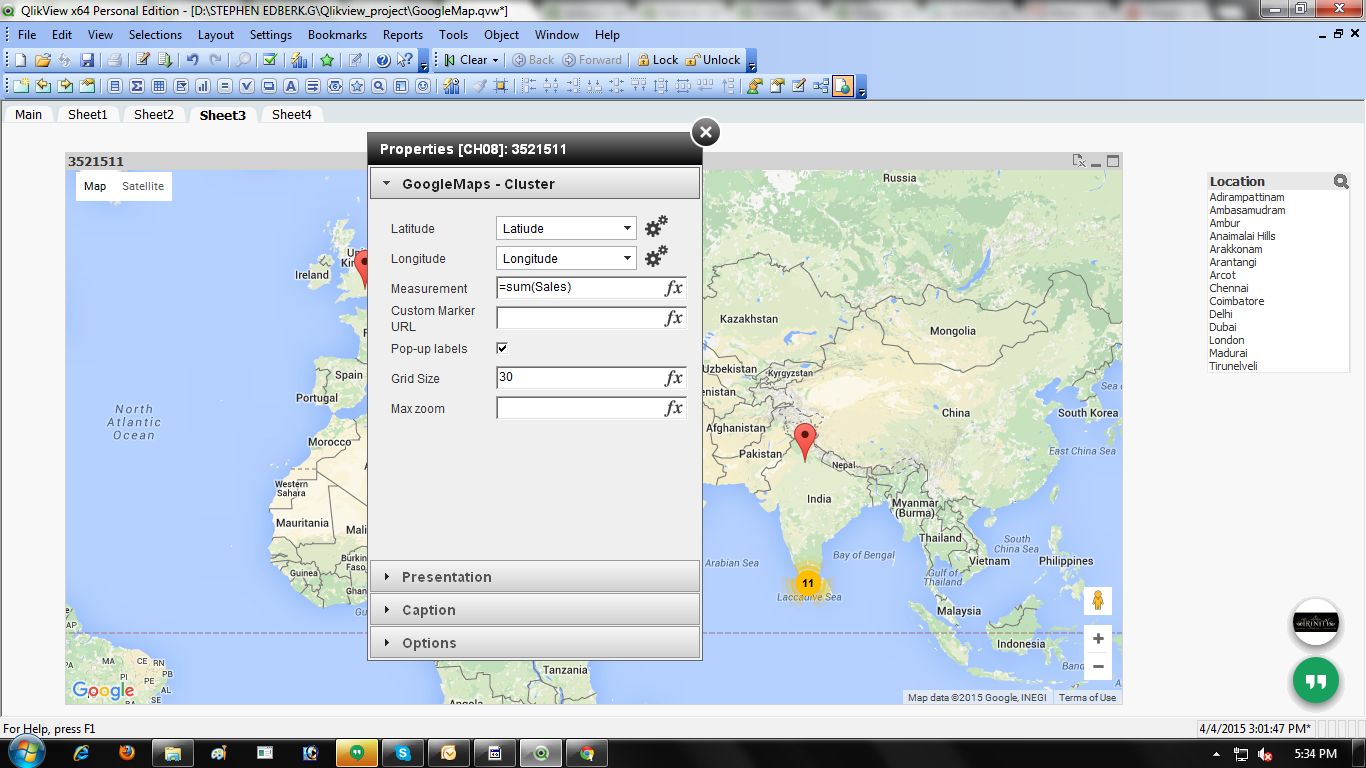Screen dimensions: 1366x768
Task: Create a Search Object with magnifier icon
Action: [x=379, y=86]
